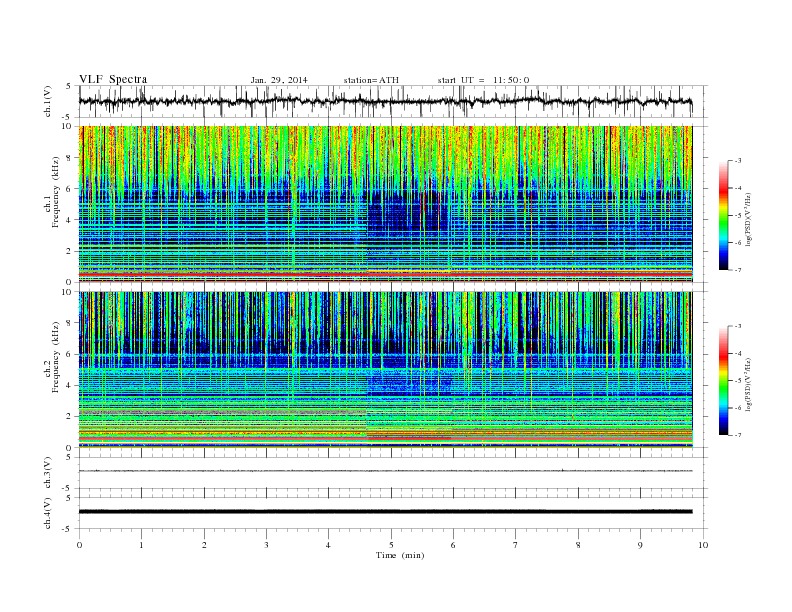The height and width of the screenshot is (612, 792).
Task: Click the "5" tick on ch.3(V) axis
Action: [69, 457]
